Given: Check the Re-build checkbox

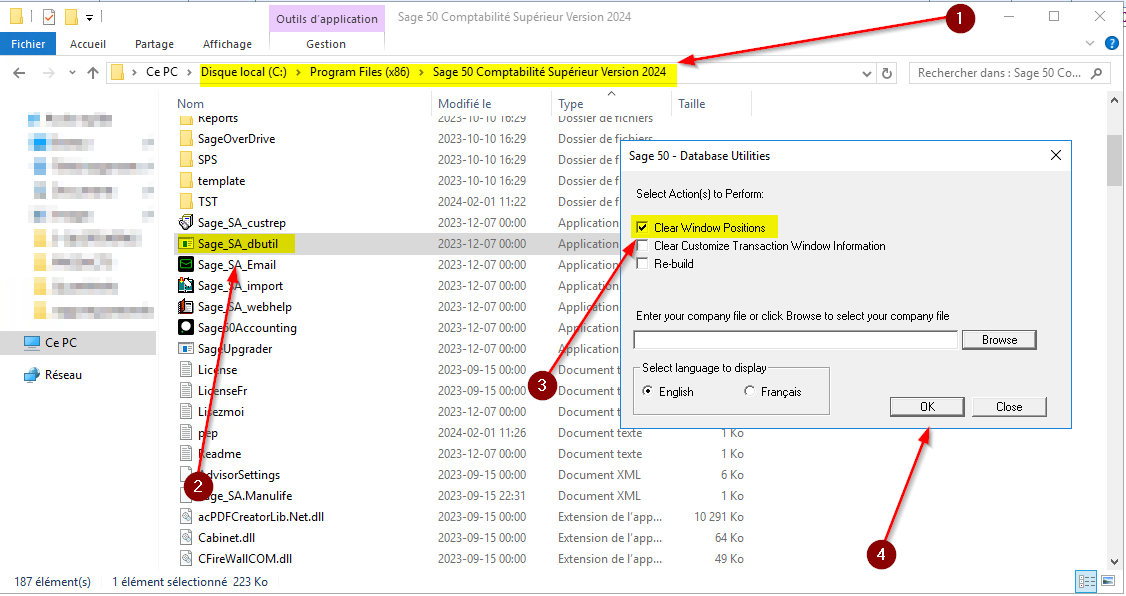Looking at the screenshot, I should (642, 264).
